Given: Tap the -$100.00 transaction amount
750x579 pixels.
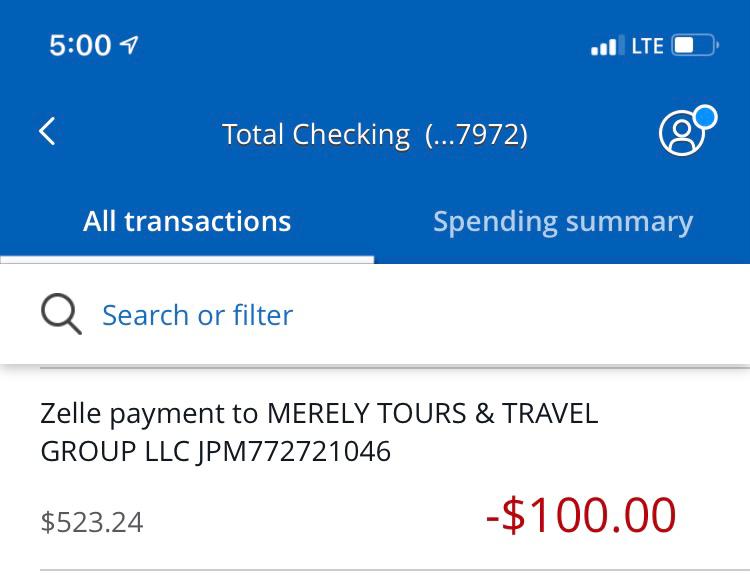Looking at the screenshot, I should pyautogui.click(x=581, y=515).
